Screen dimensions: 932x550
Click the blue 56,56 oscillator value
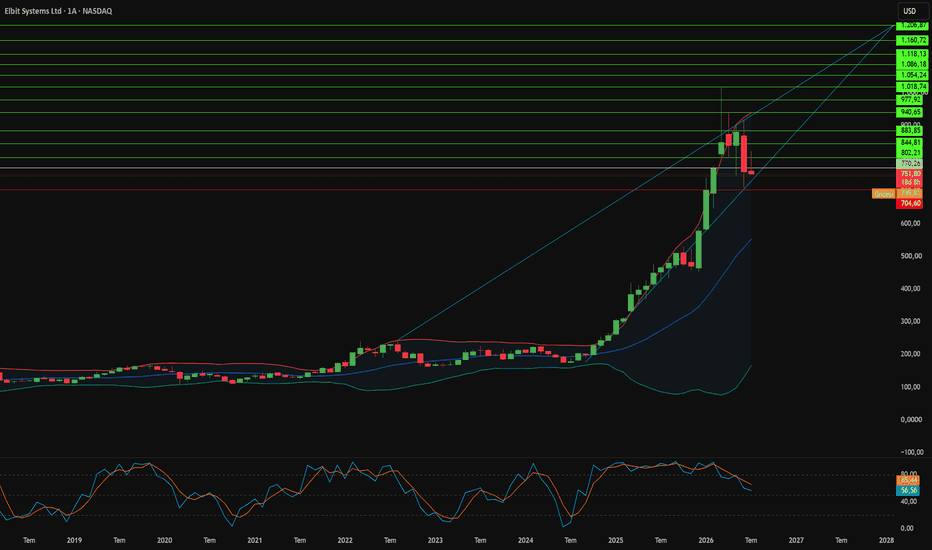tap(908, 491)
